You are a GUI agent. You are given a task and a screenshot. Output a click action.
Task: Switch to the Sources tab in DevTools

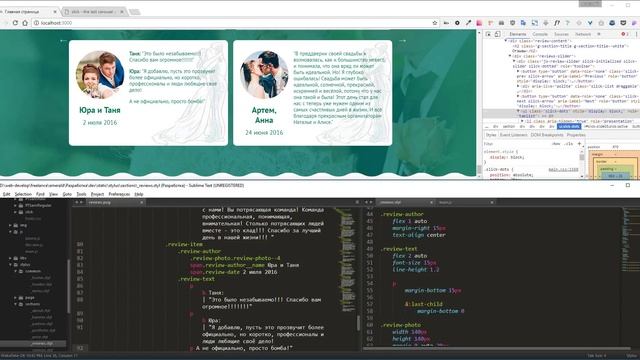(561, 34)
